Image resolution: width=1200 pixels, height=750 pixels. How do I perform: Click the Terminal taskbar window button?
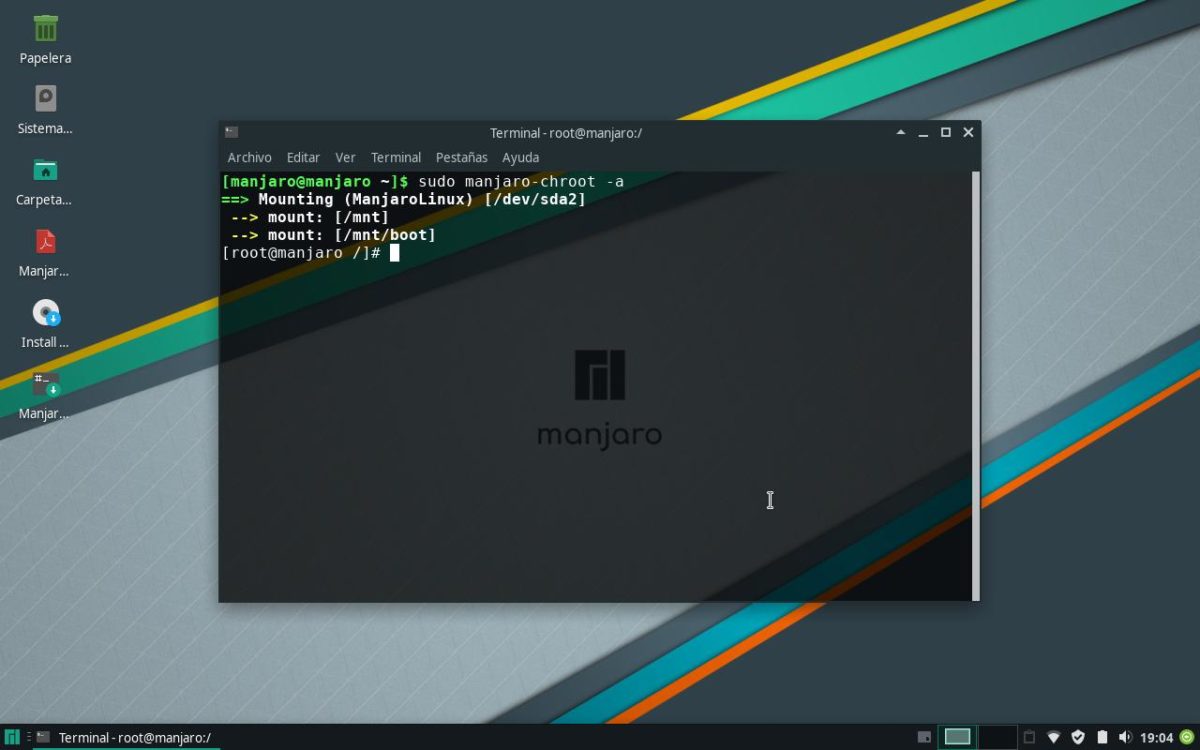[x=124, y=737]
